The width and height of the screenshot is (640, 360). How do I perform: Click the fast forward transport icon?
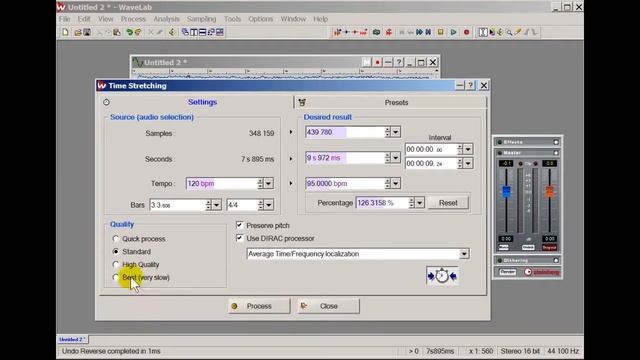click(419, 32)
